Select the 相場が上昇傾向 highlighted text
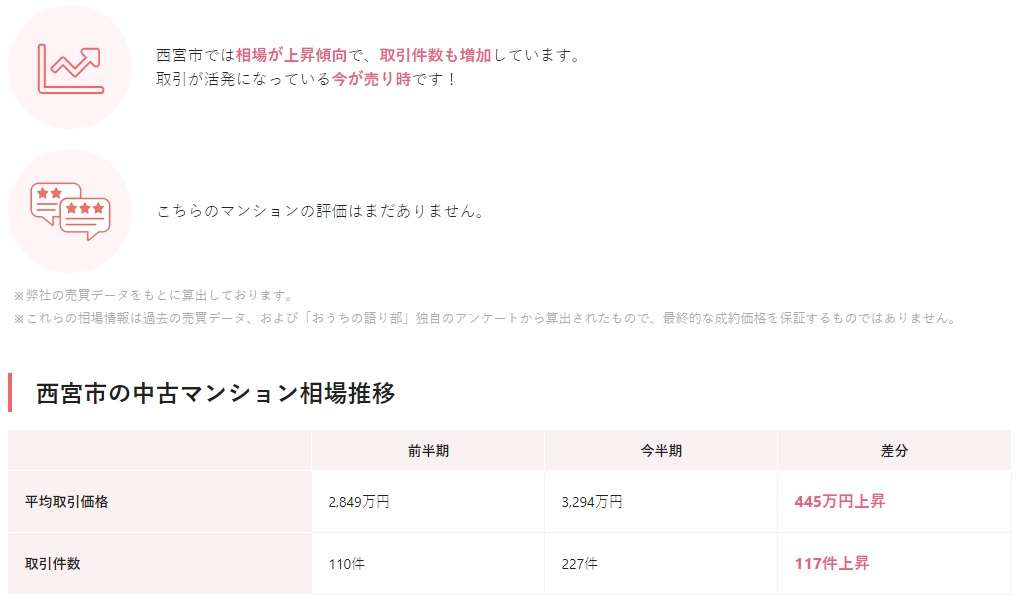 [x=291, y=55]
